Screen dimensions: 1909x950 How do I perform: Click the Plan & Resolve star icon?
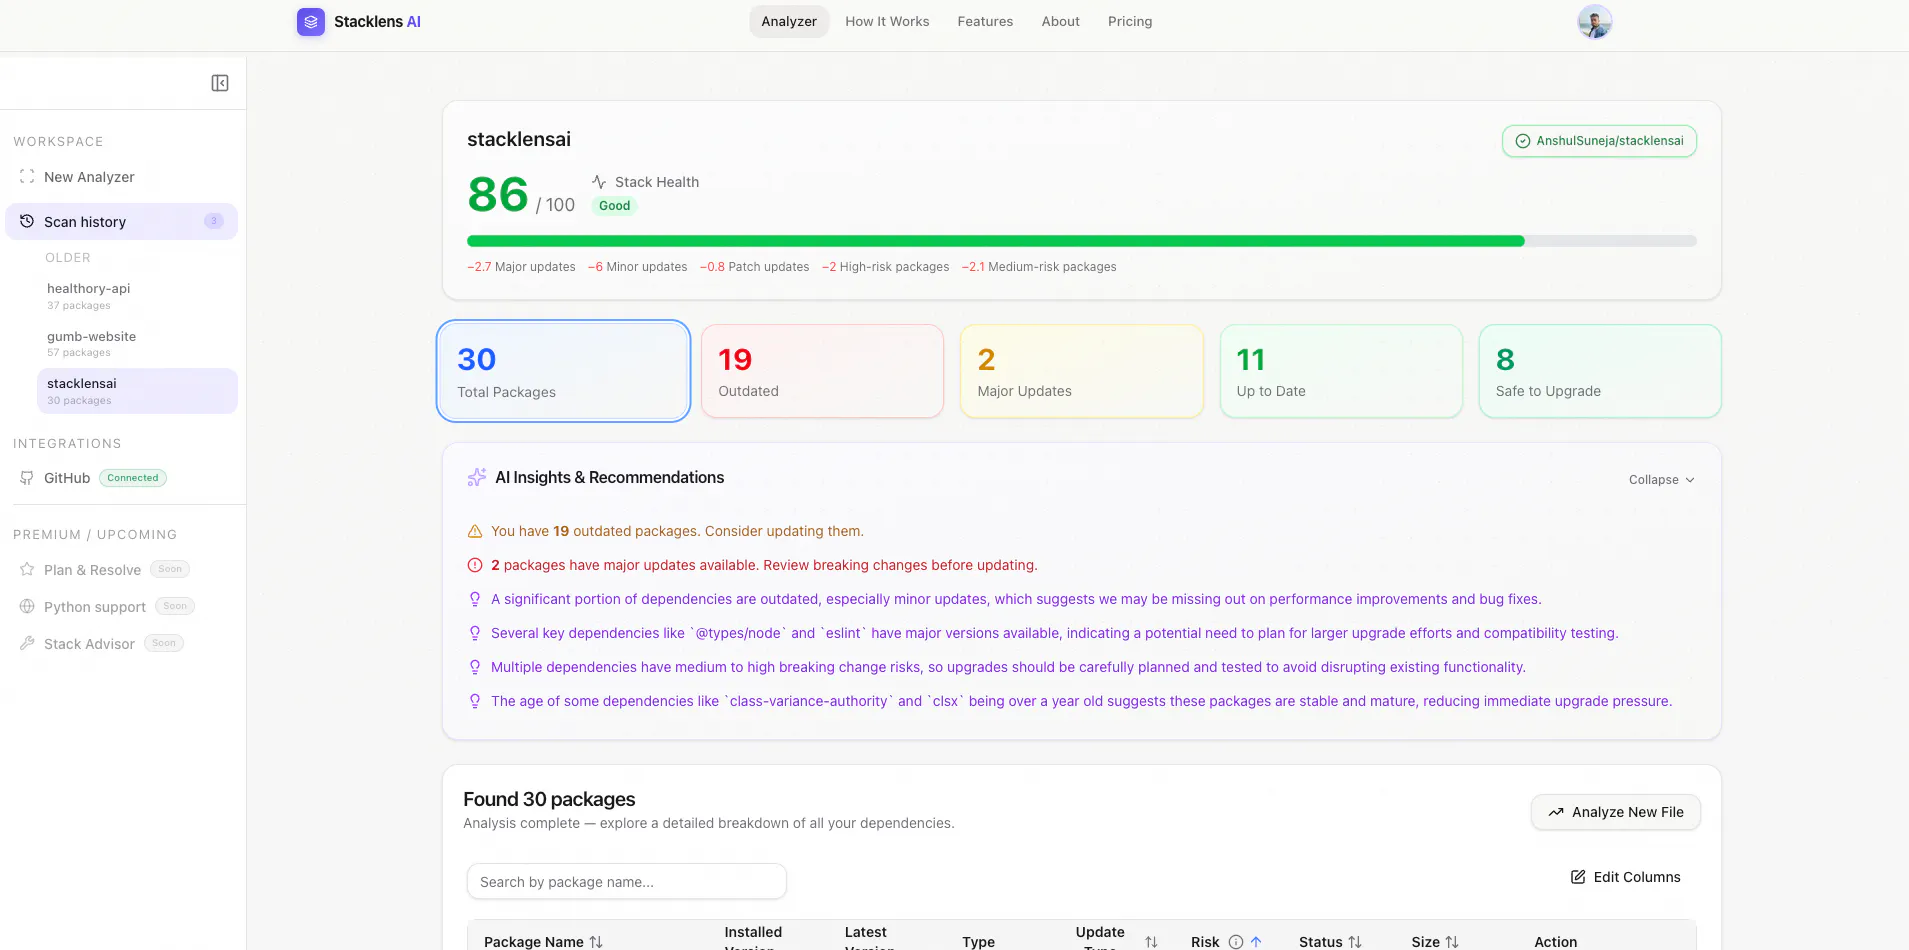point(27,570)
